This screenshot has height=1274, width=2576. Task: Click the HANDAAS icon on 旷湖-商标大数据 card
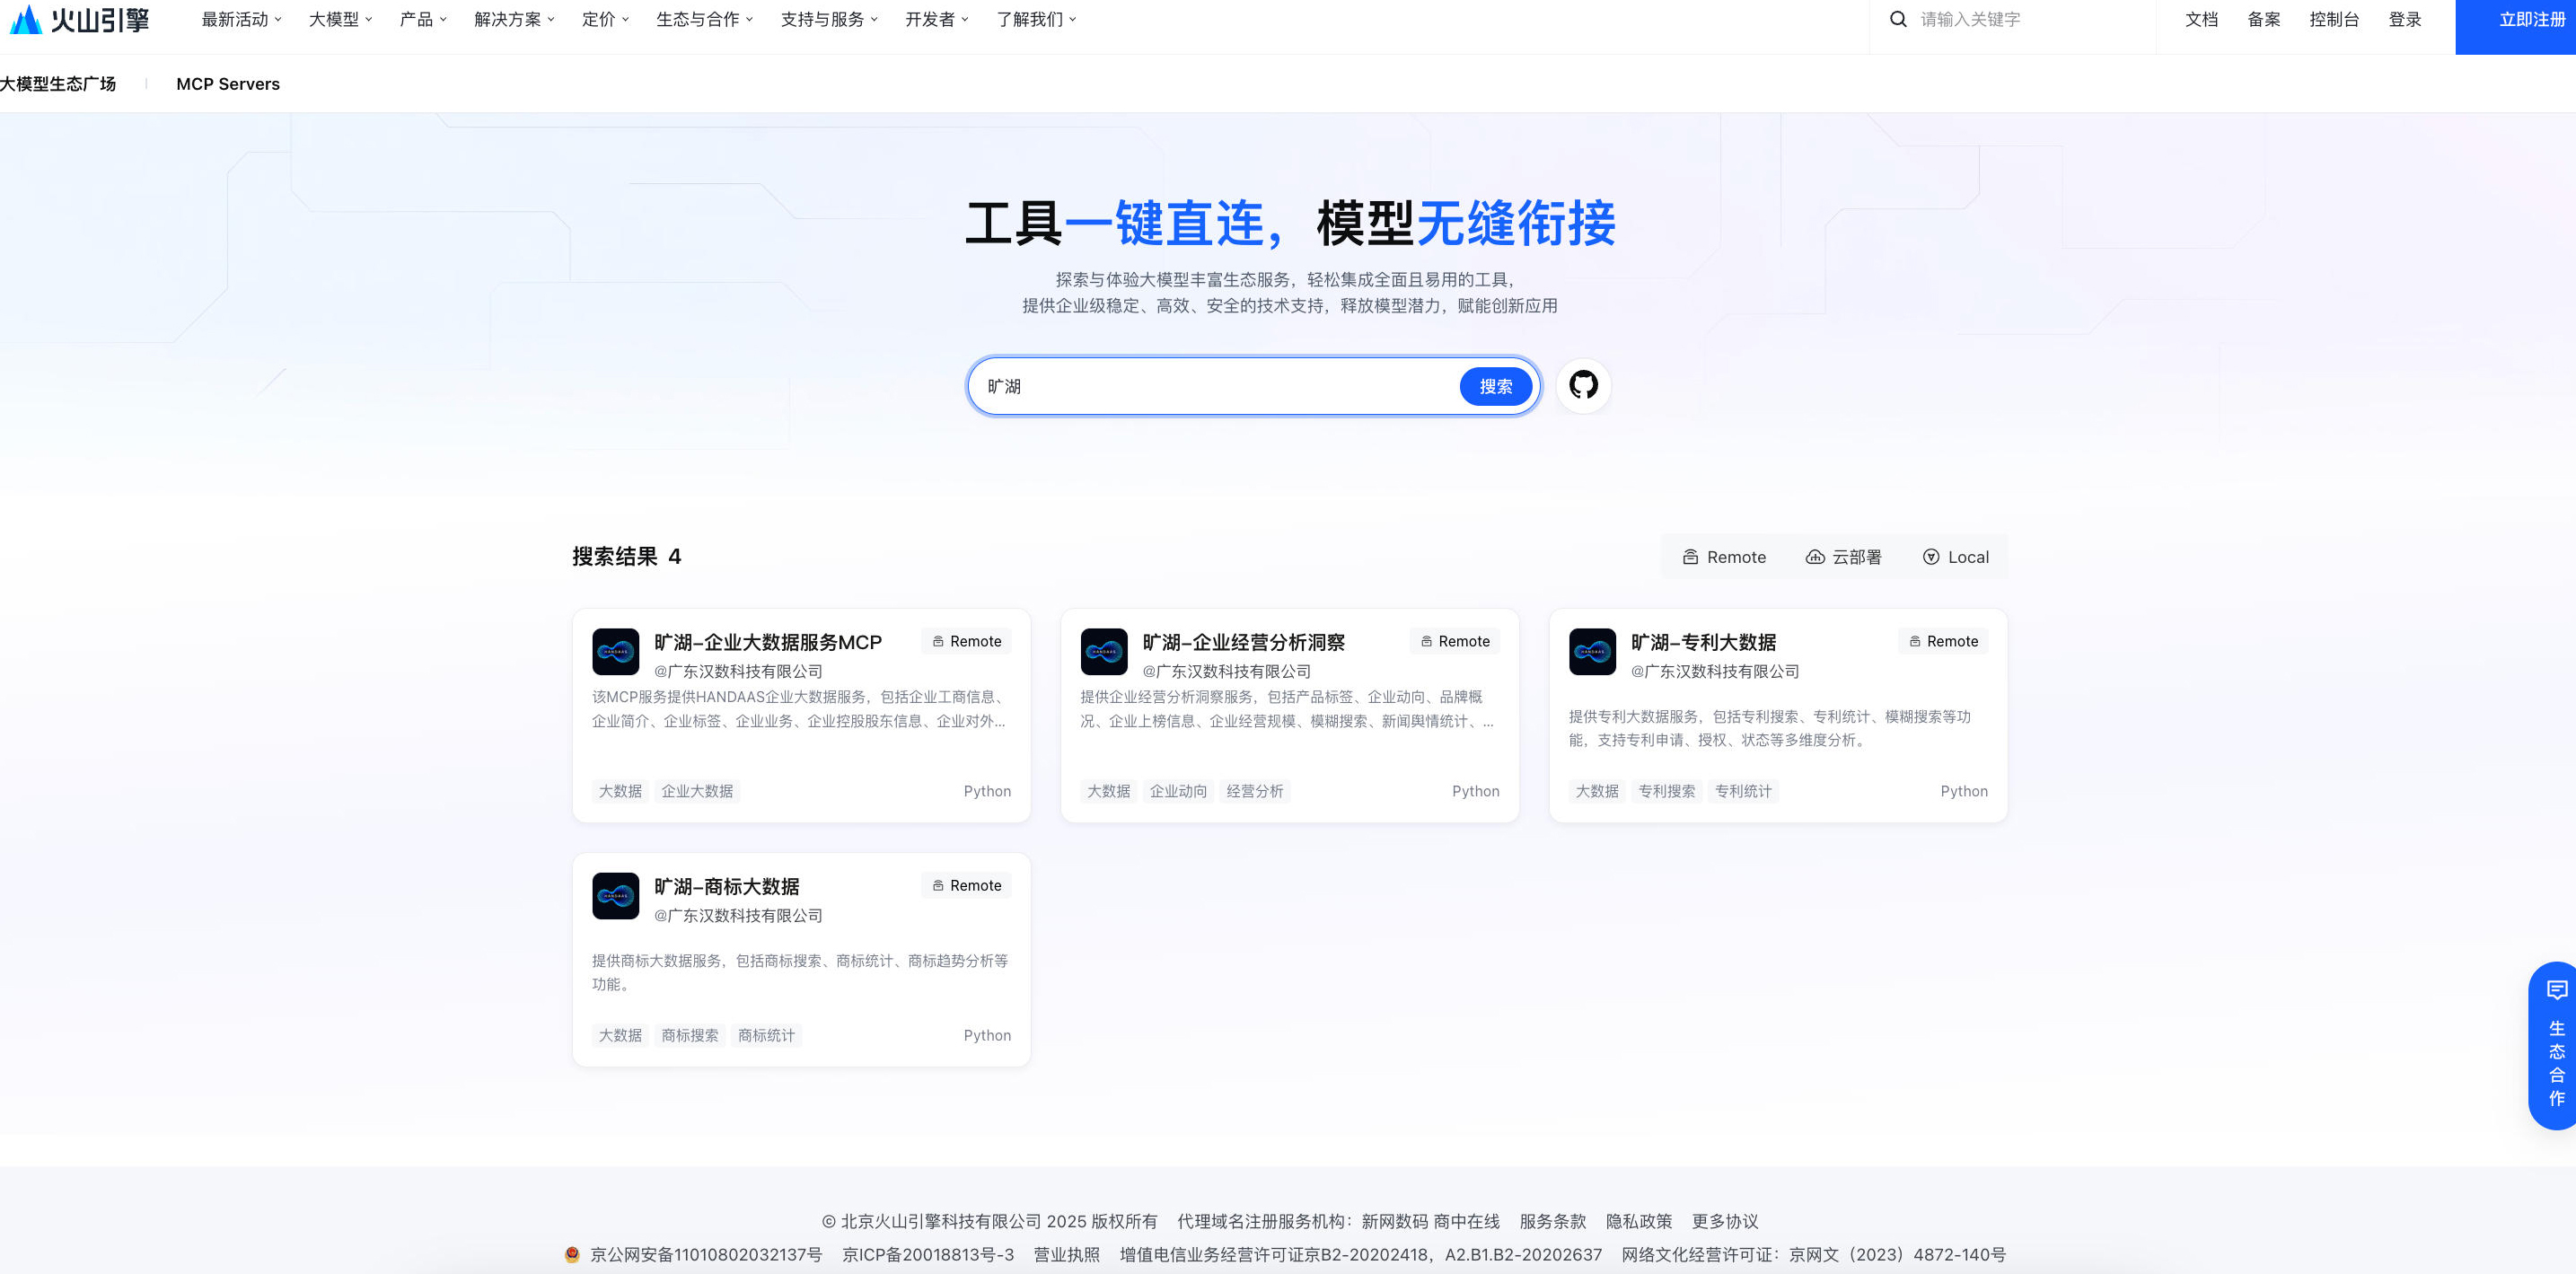[616, 896]
